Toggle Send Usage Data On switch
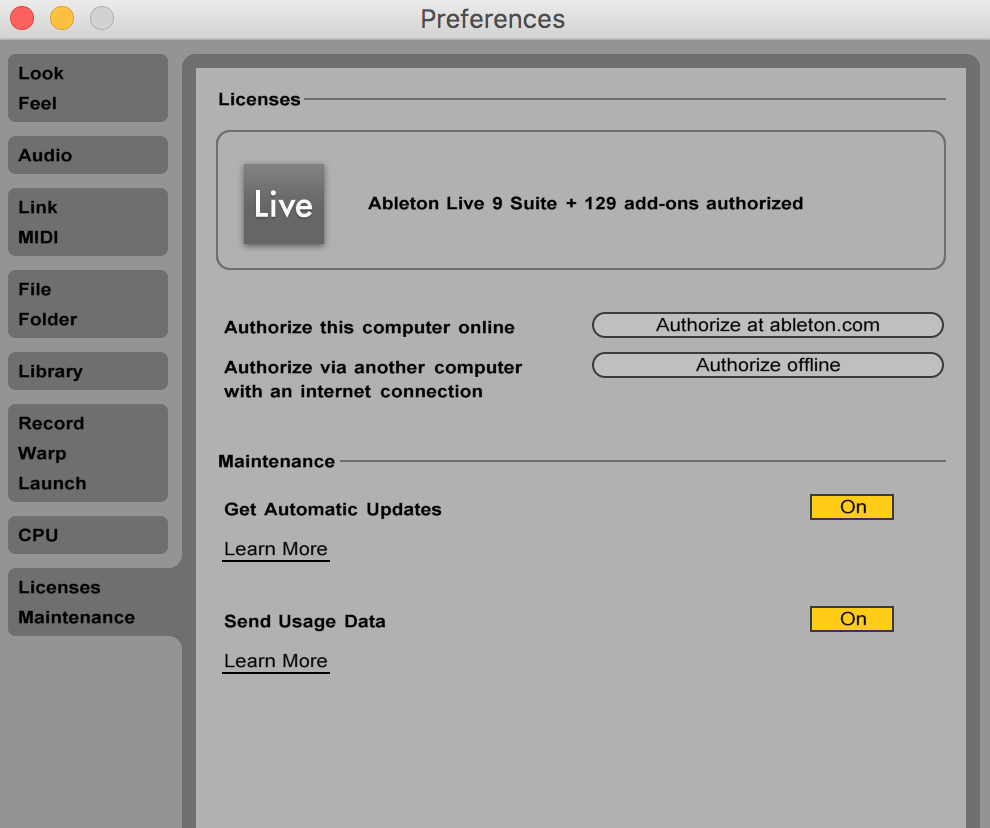Viewport: 990px width, 828px height. pos(852,619)
